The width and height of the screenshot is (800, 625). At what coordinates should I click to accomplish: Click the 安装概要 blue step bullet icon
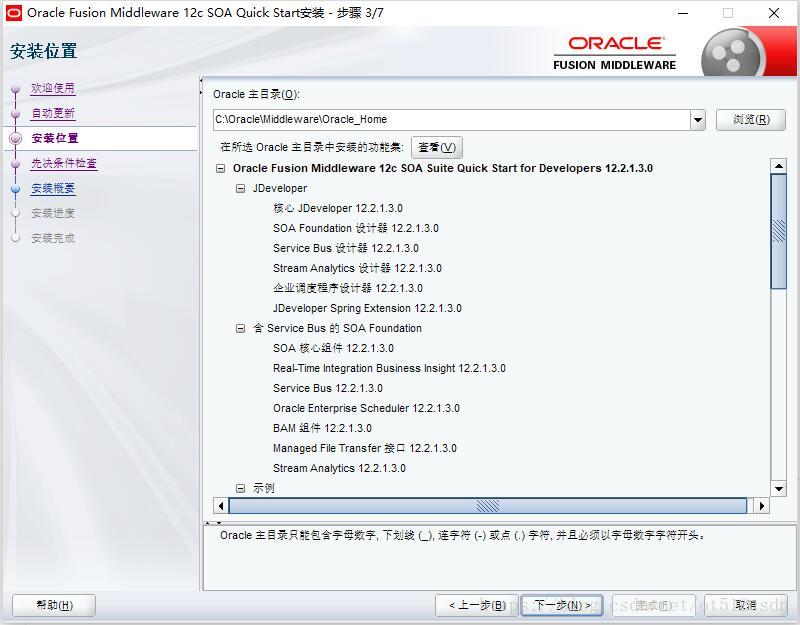pyautogui.click(x=16, y=189)
